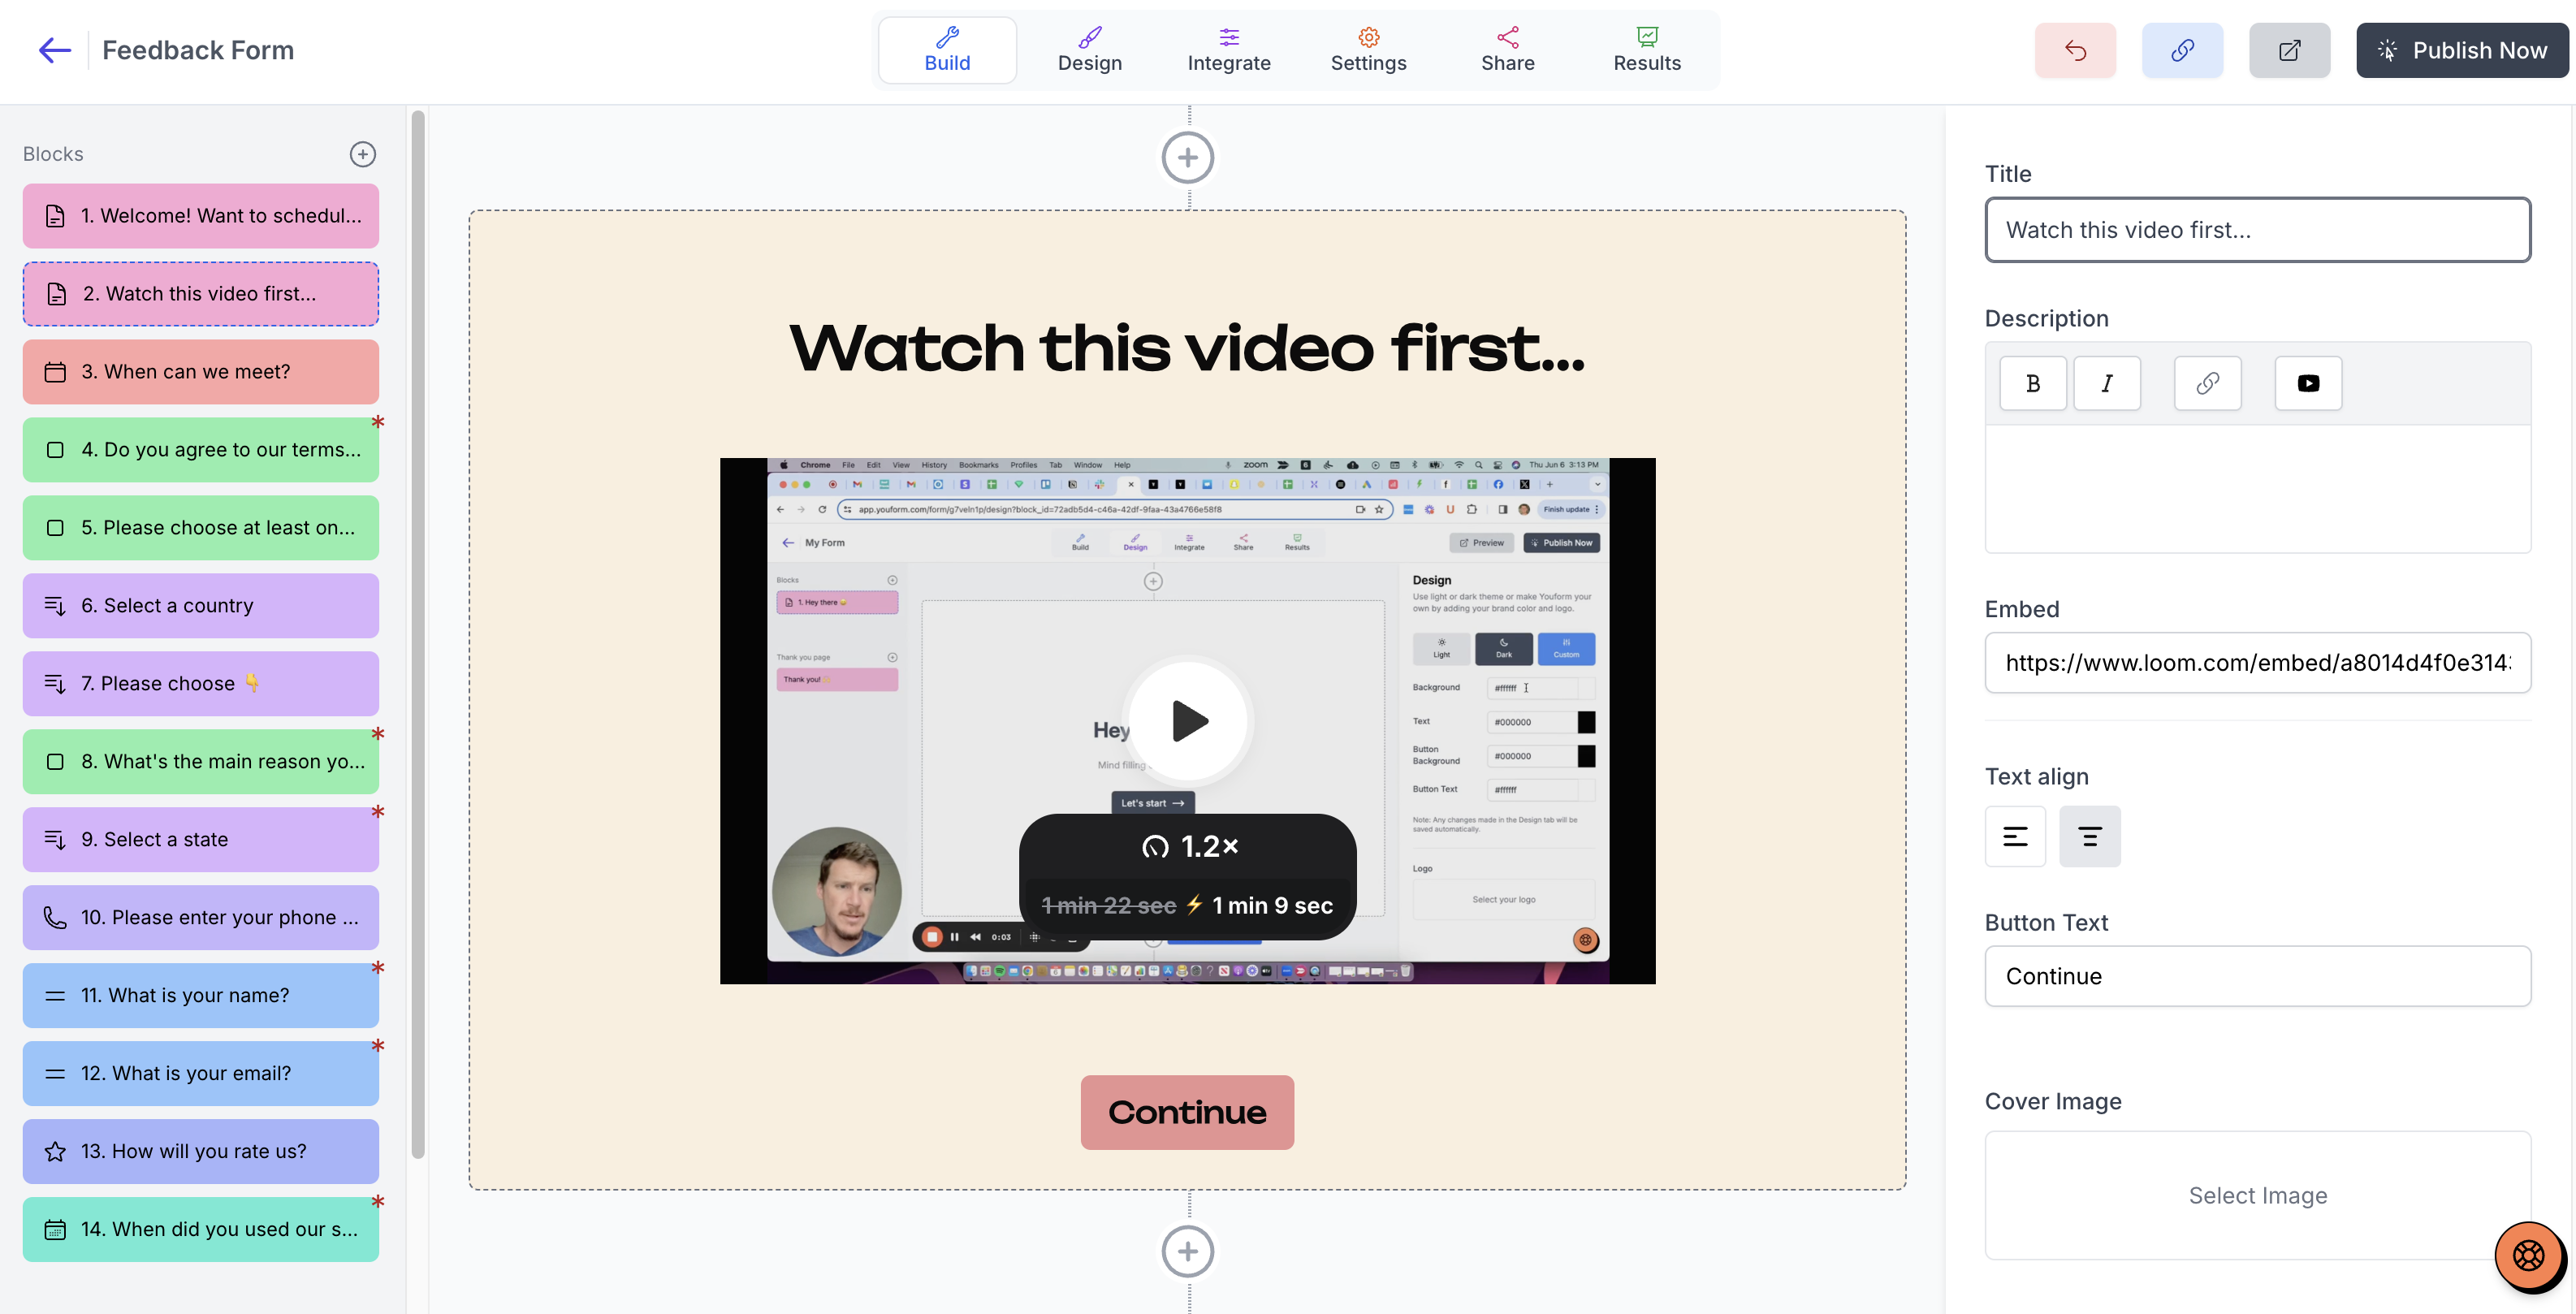Viewport: 2576px width, 1314px height.
Task: Click the 1.2× speed indicator on video
Action: (x=1190, y=847)
